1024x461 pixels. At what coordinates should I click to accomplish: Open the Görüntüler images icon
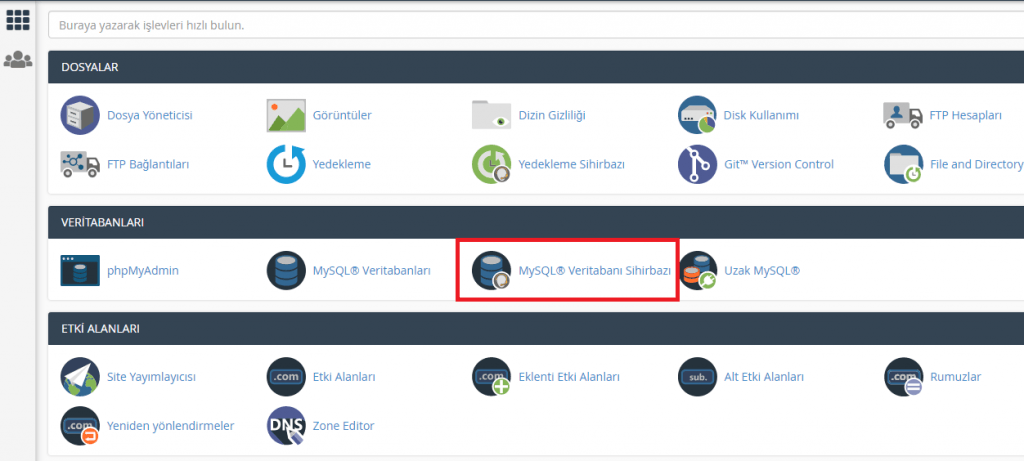[286, 115]
